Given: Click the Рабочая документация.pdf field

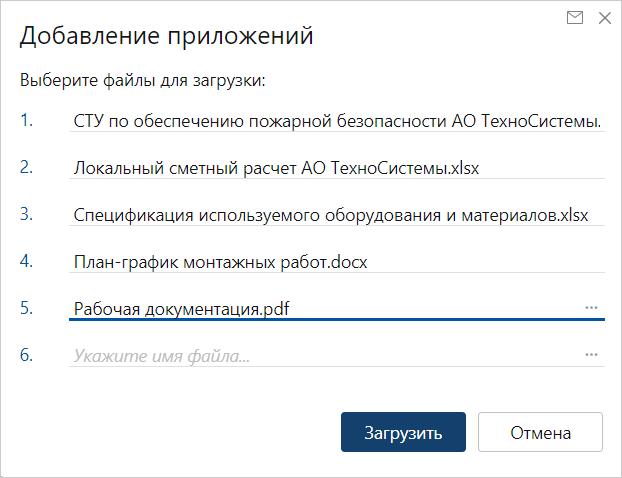Looking at the screenshot, I should pyautogui.click(x=337, y=308).
